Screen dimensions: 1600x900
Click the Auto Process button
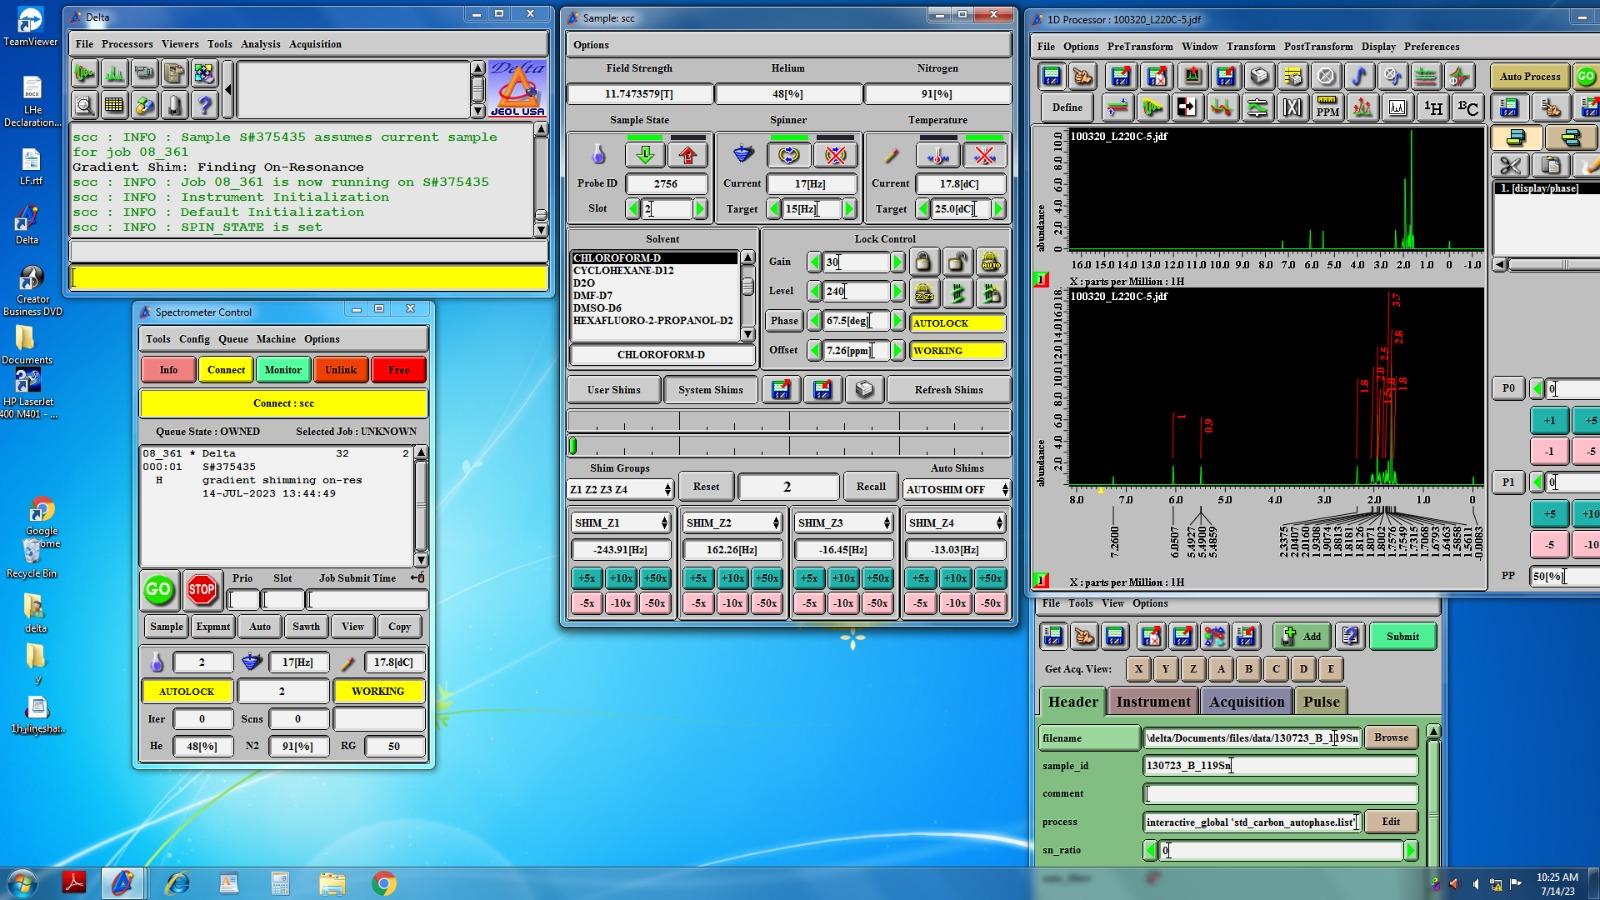(1529, 76)
